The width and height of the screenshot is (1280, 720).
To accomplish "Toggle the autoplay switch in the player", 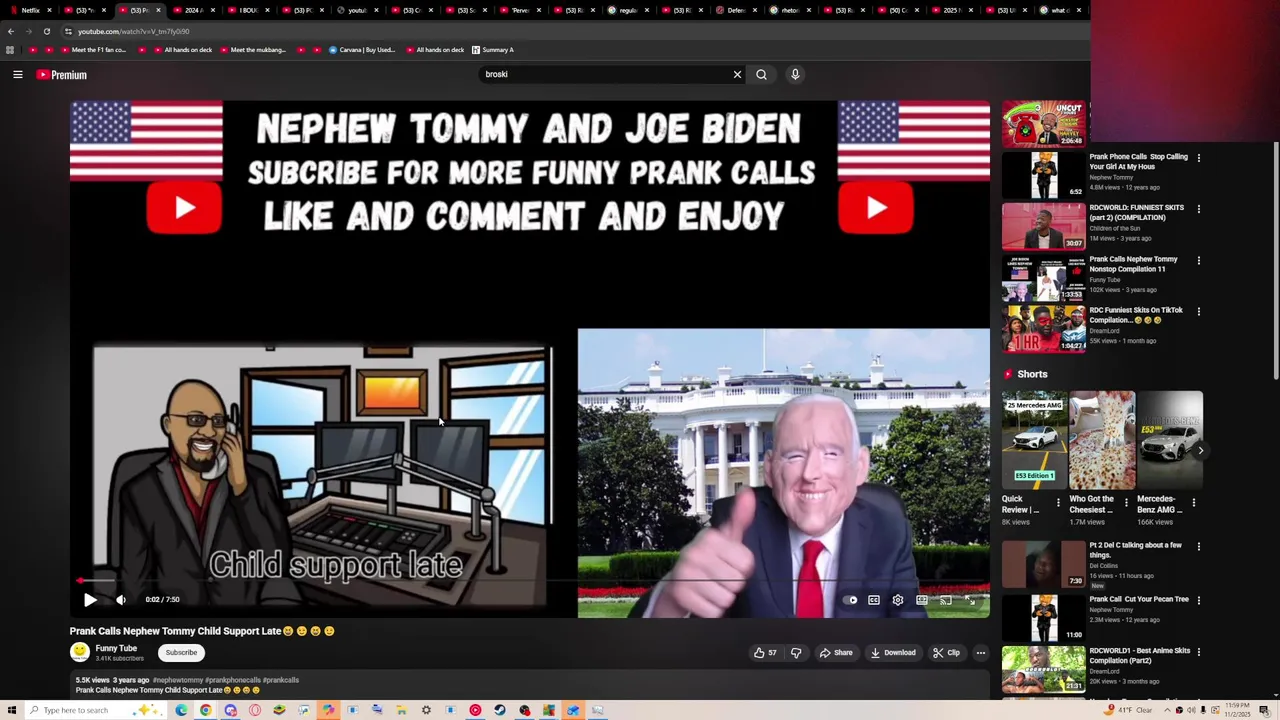I will click(x=850, y=600).
